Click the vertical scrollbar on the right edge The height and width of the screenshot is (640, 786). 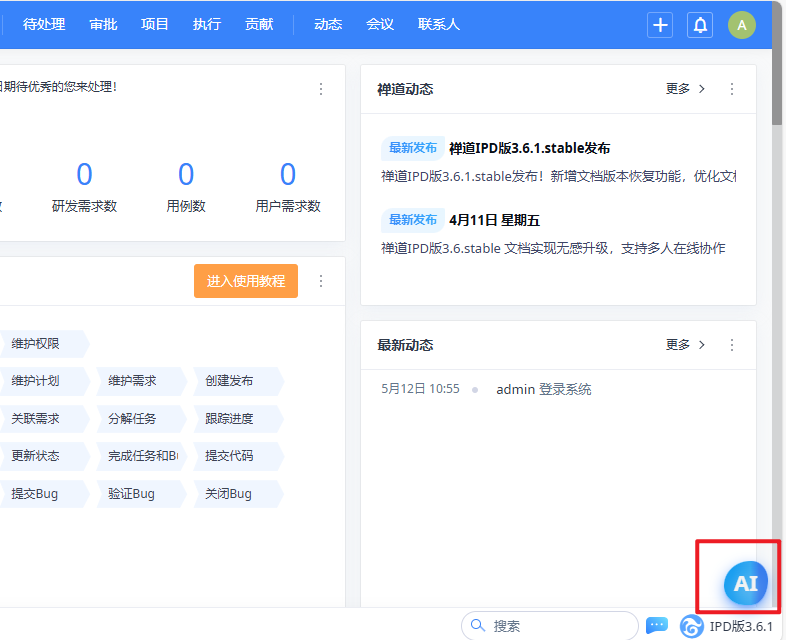(777, 300)
